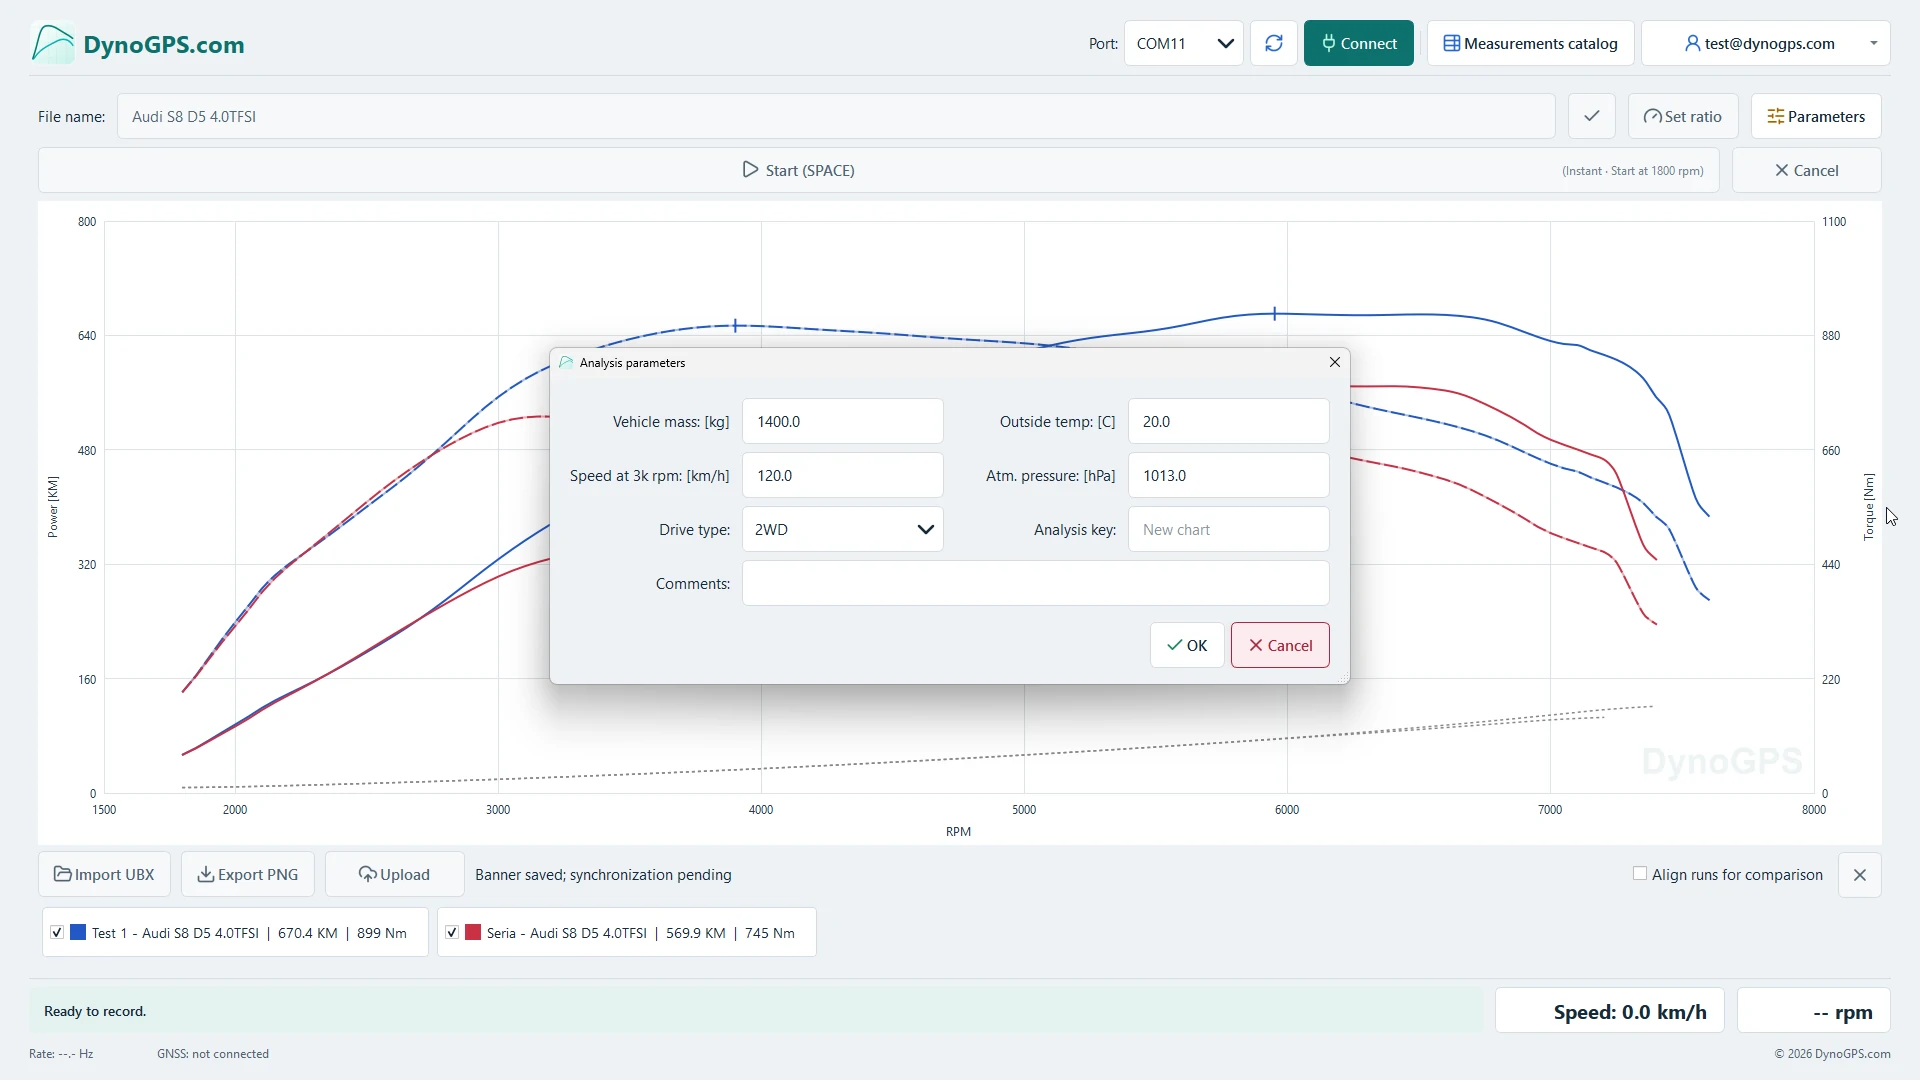Image resolution: width=1920 pixels, height=1080 pixels.
Task: Focus the Comments field
Action: click(x=1035, y=583)
